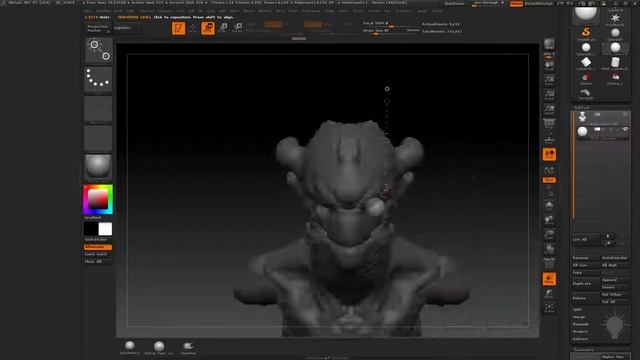Toggle the orange Local symmetry button

549,154
